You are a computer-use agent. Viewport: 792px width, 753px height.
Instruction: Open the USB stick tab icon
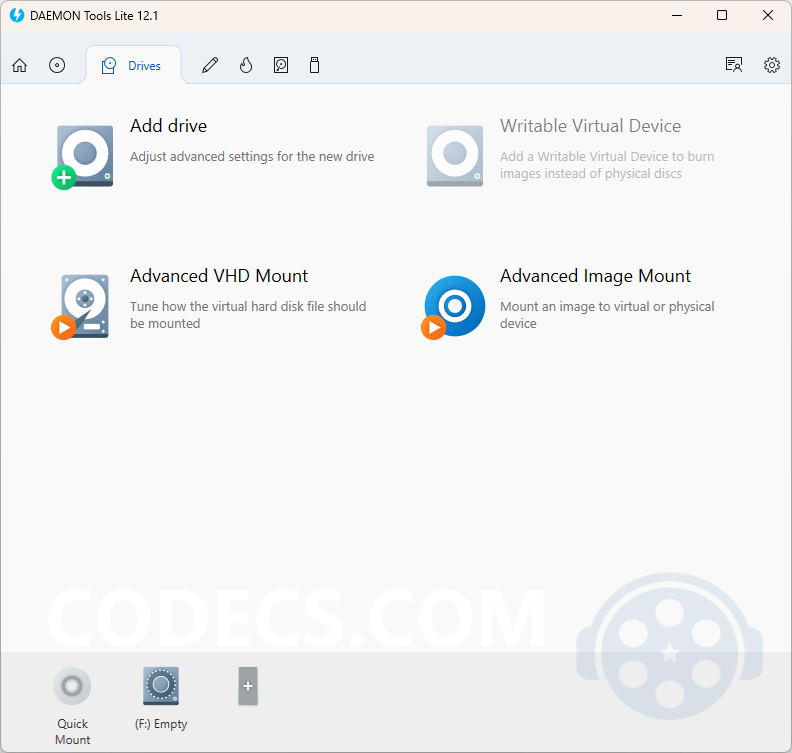pos(314,65)
